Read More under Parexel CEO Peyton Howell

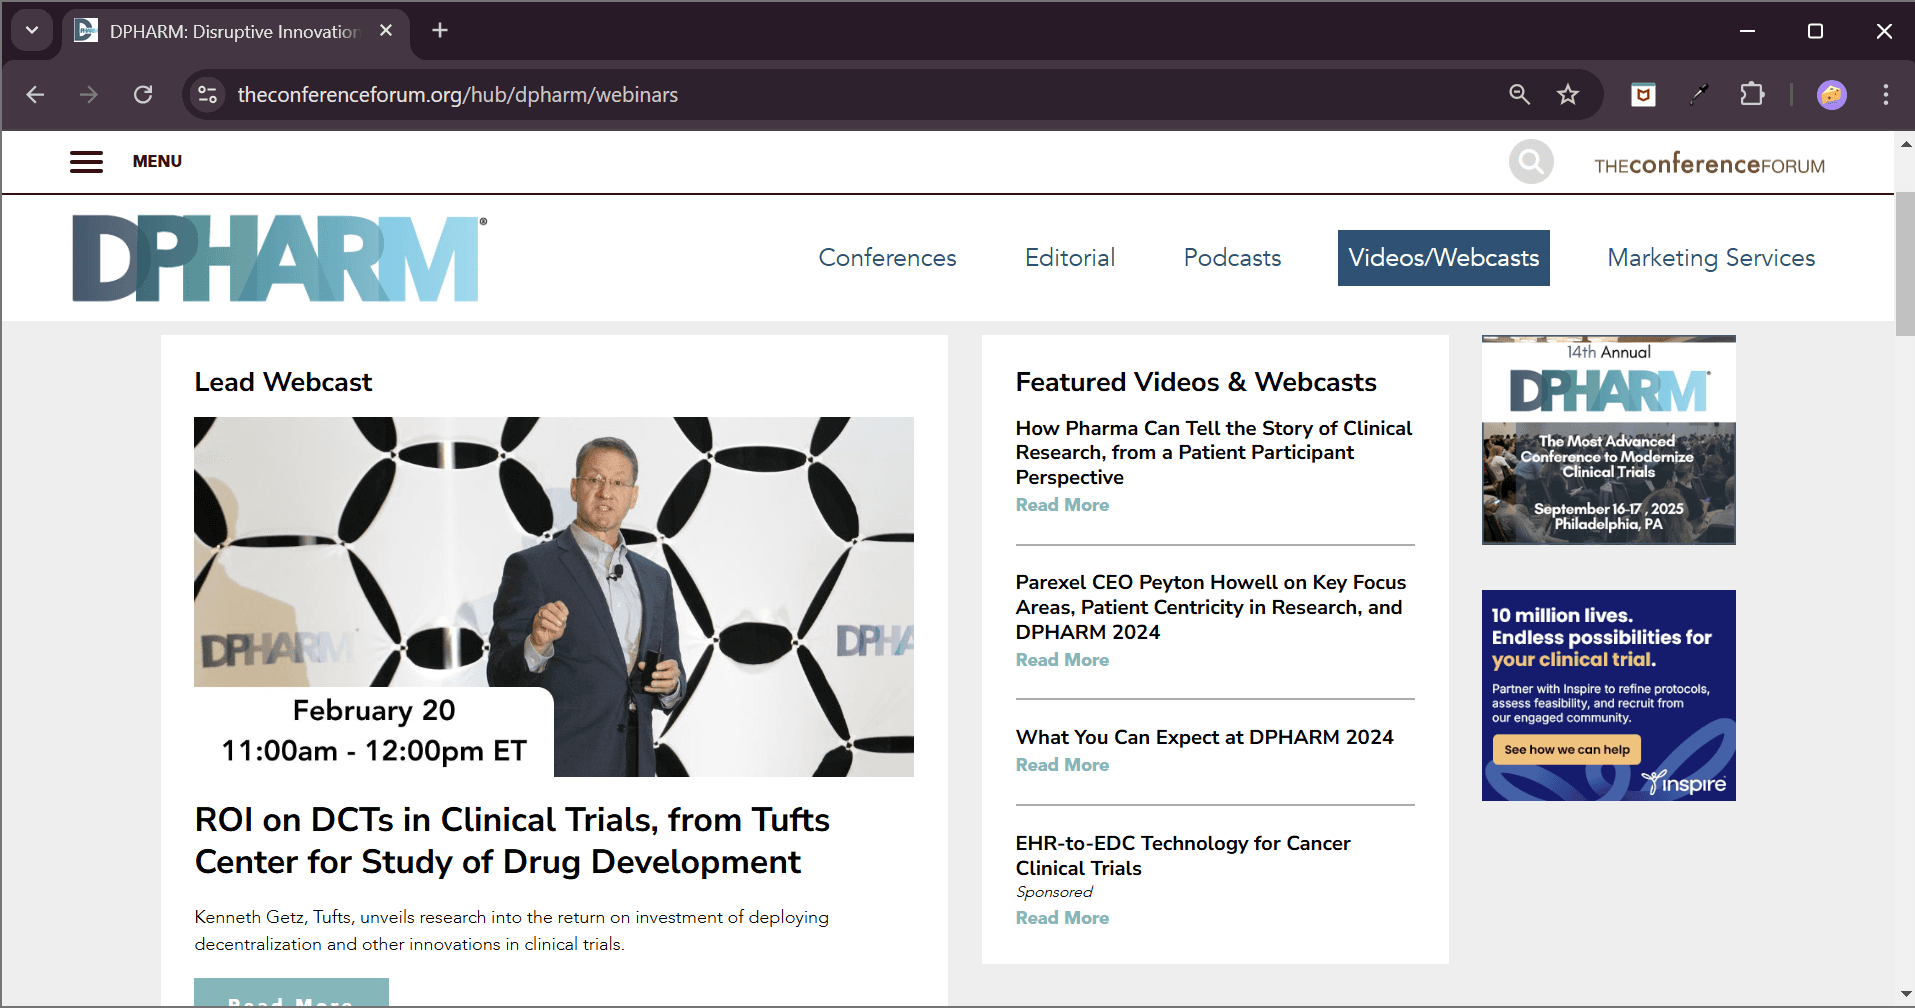1062,660
